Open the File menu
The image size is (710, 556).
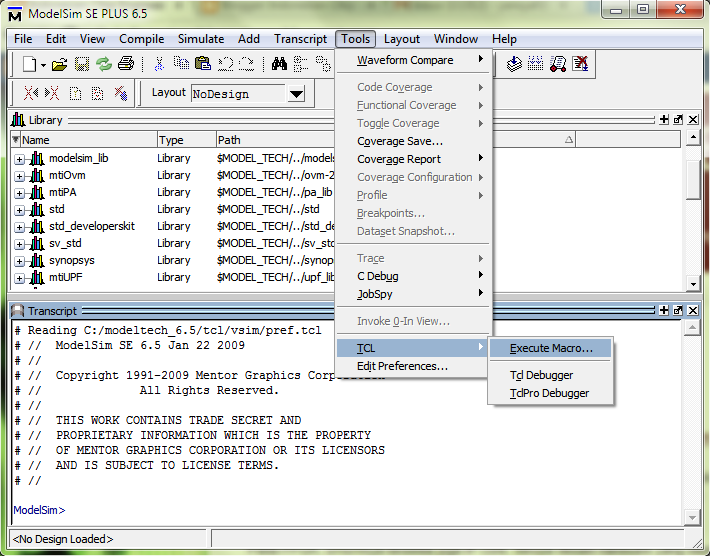coord(23,39)
